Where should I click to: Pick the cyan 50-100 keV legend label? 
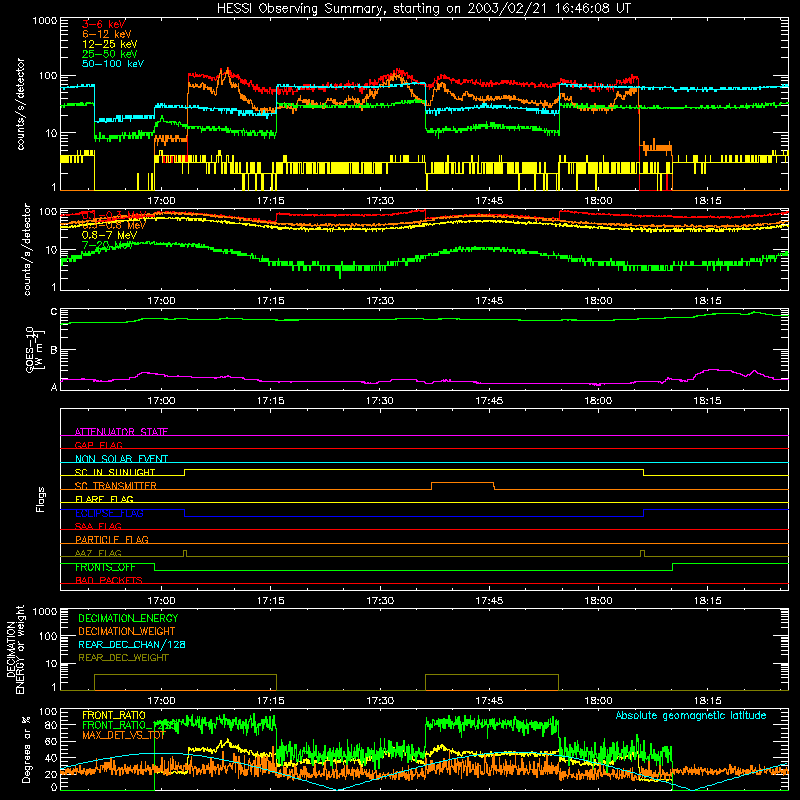(x=113, y=64)
